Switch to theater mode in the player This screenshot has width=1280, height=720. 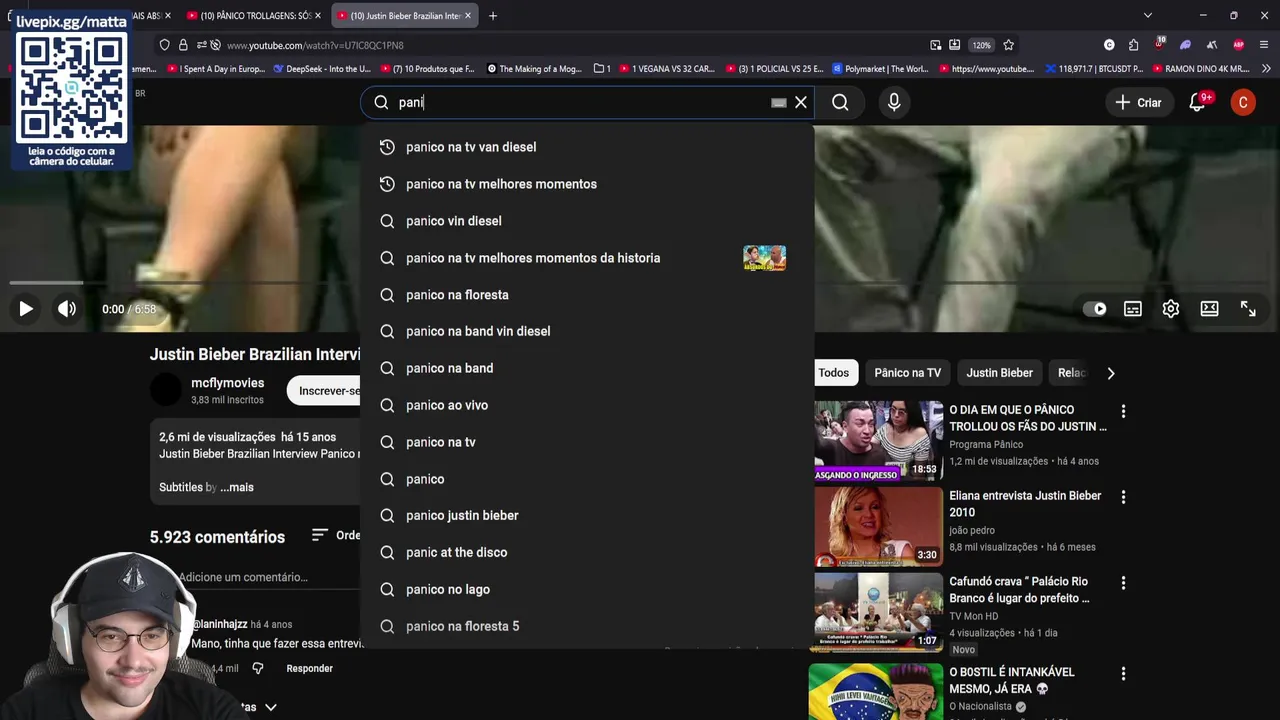click(1210, 309)
